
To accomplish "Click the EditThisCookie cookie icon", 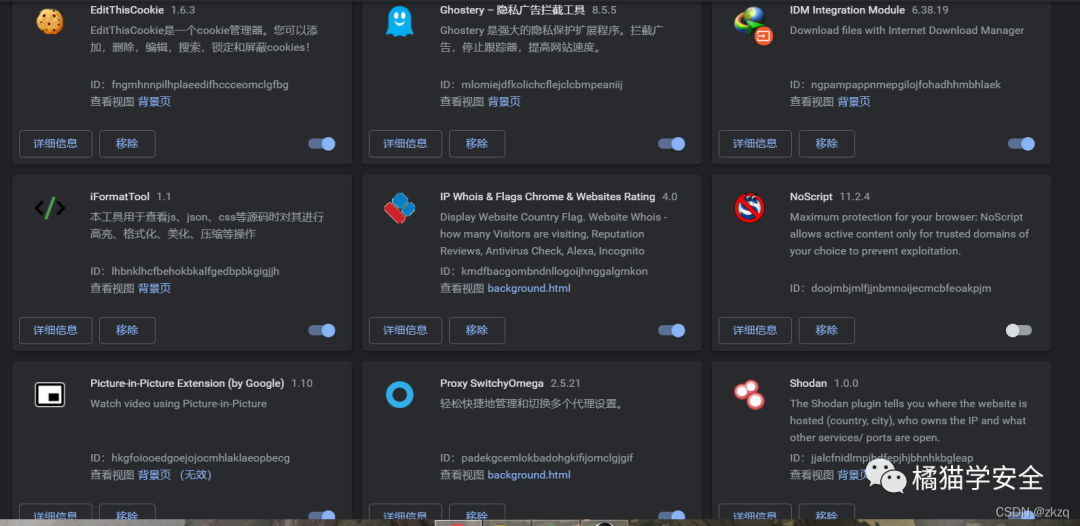I will click(x=50, y=21).
